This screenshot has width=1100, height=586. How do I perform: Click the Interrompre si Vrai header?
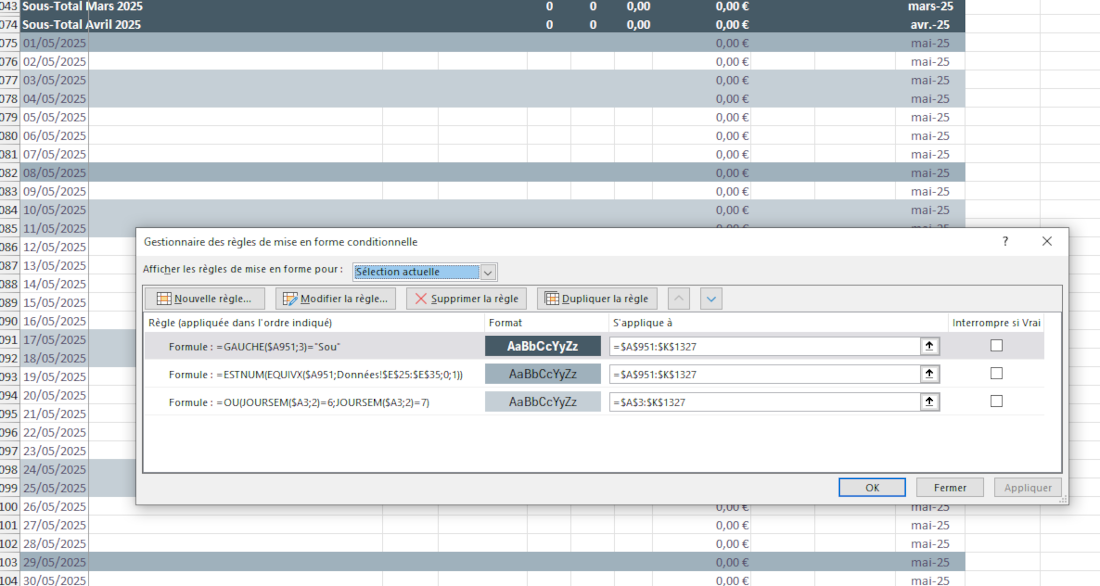996,323
